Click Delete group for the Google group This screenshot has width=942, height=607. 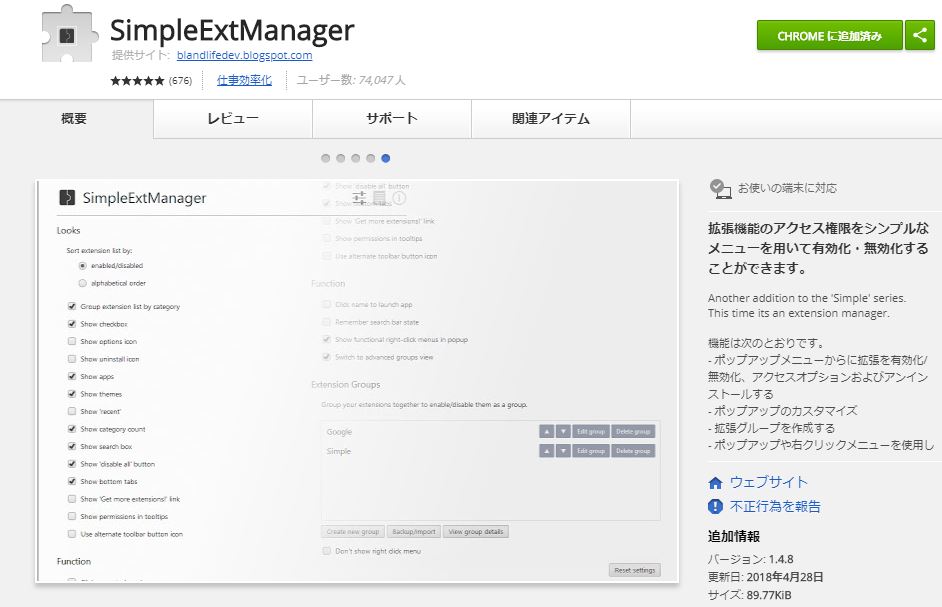(633, 432)
